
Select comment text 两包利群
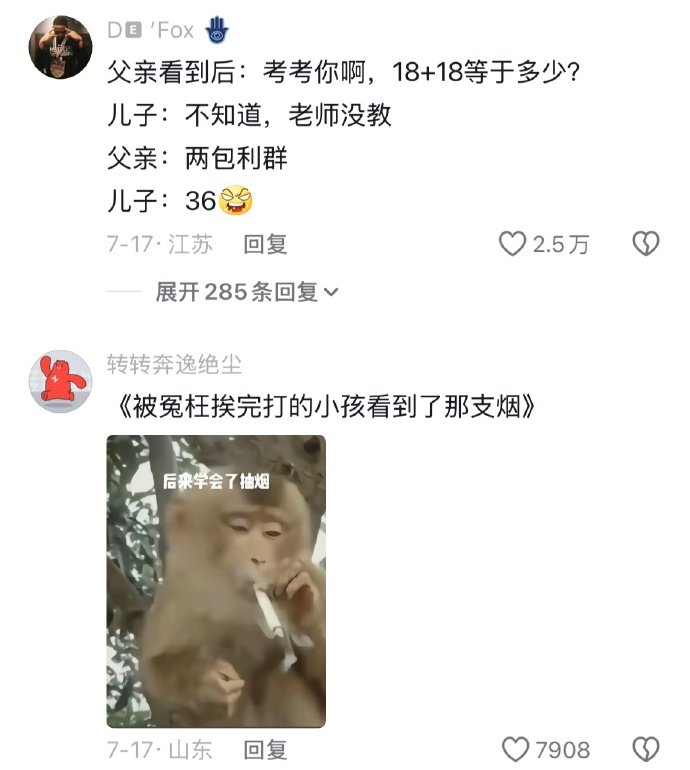pyautogui.click(x=236, y=158)
